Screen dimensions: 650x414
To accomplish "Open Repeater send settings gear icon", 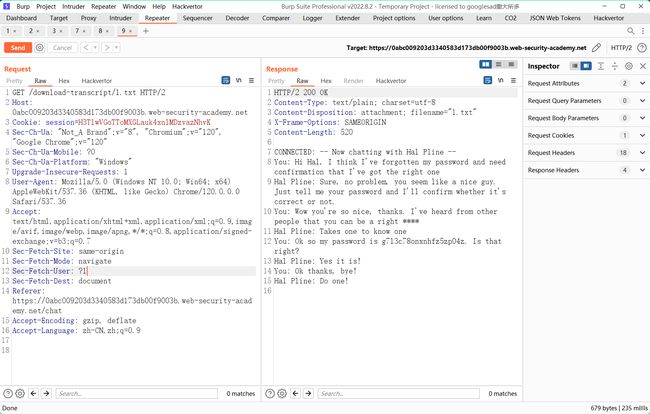I will pos(39,48).
